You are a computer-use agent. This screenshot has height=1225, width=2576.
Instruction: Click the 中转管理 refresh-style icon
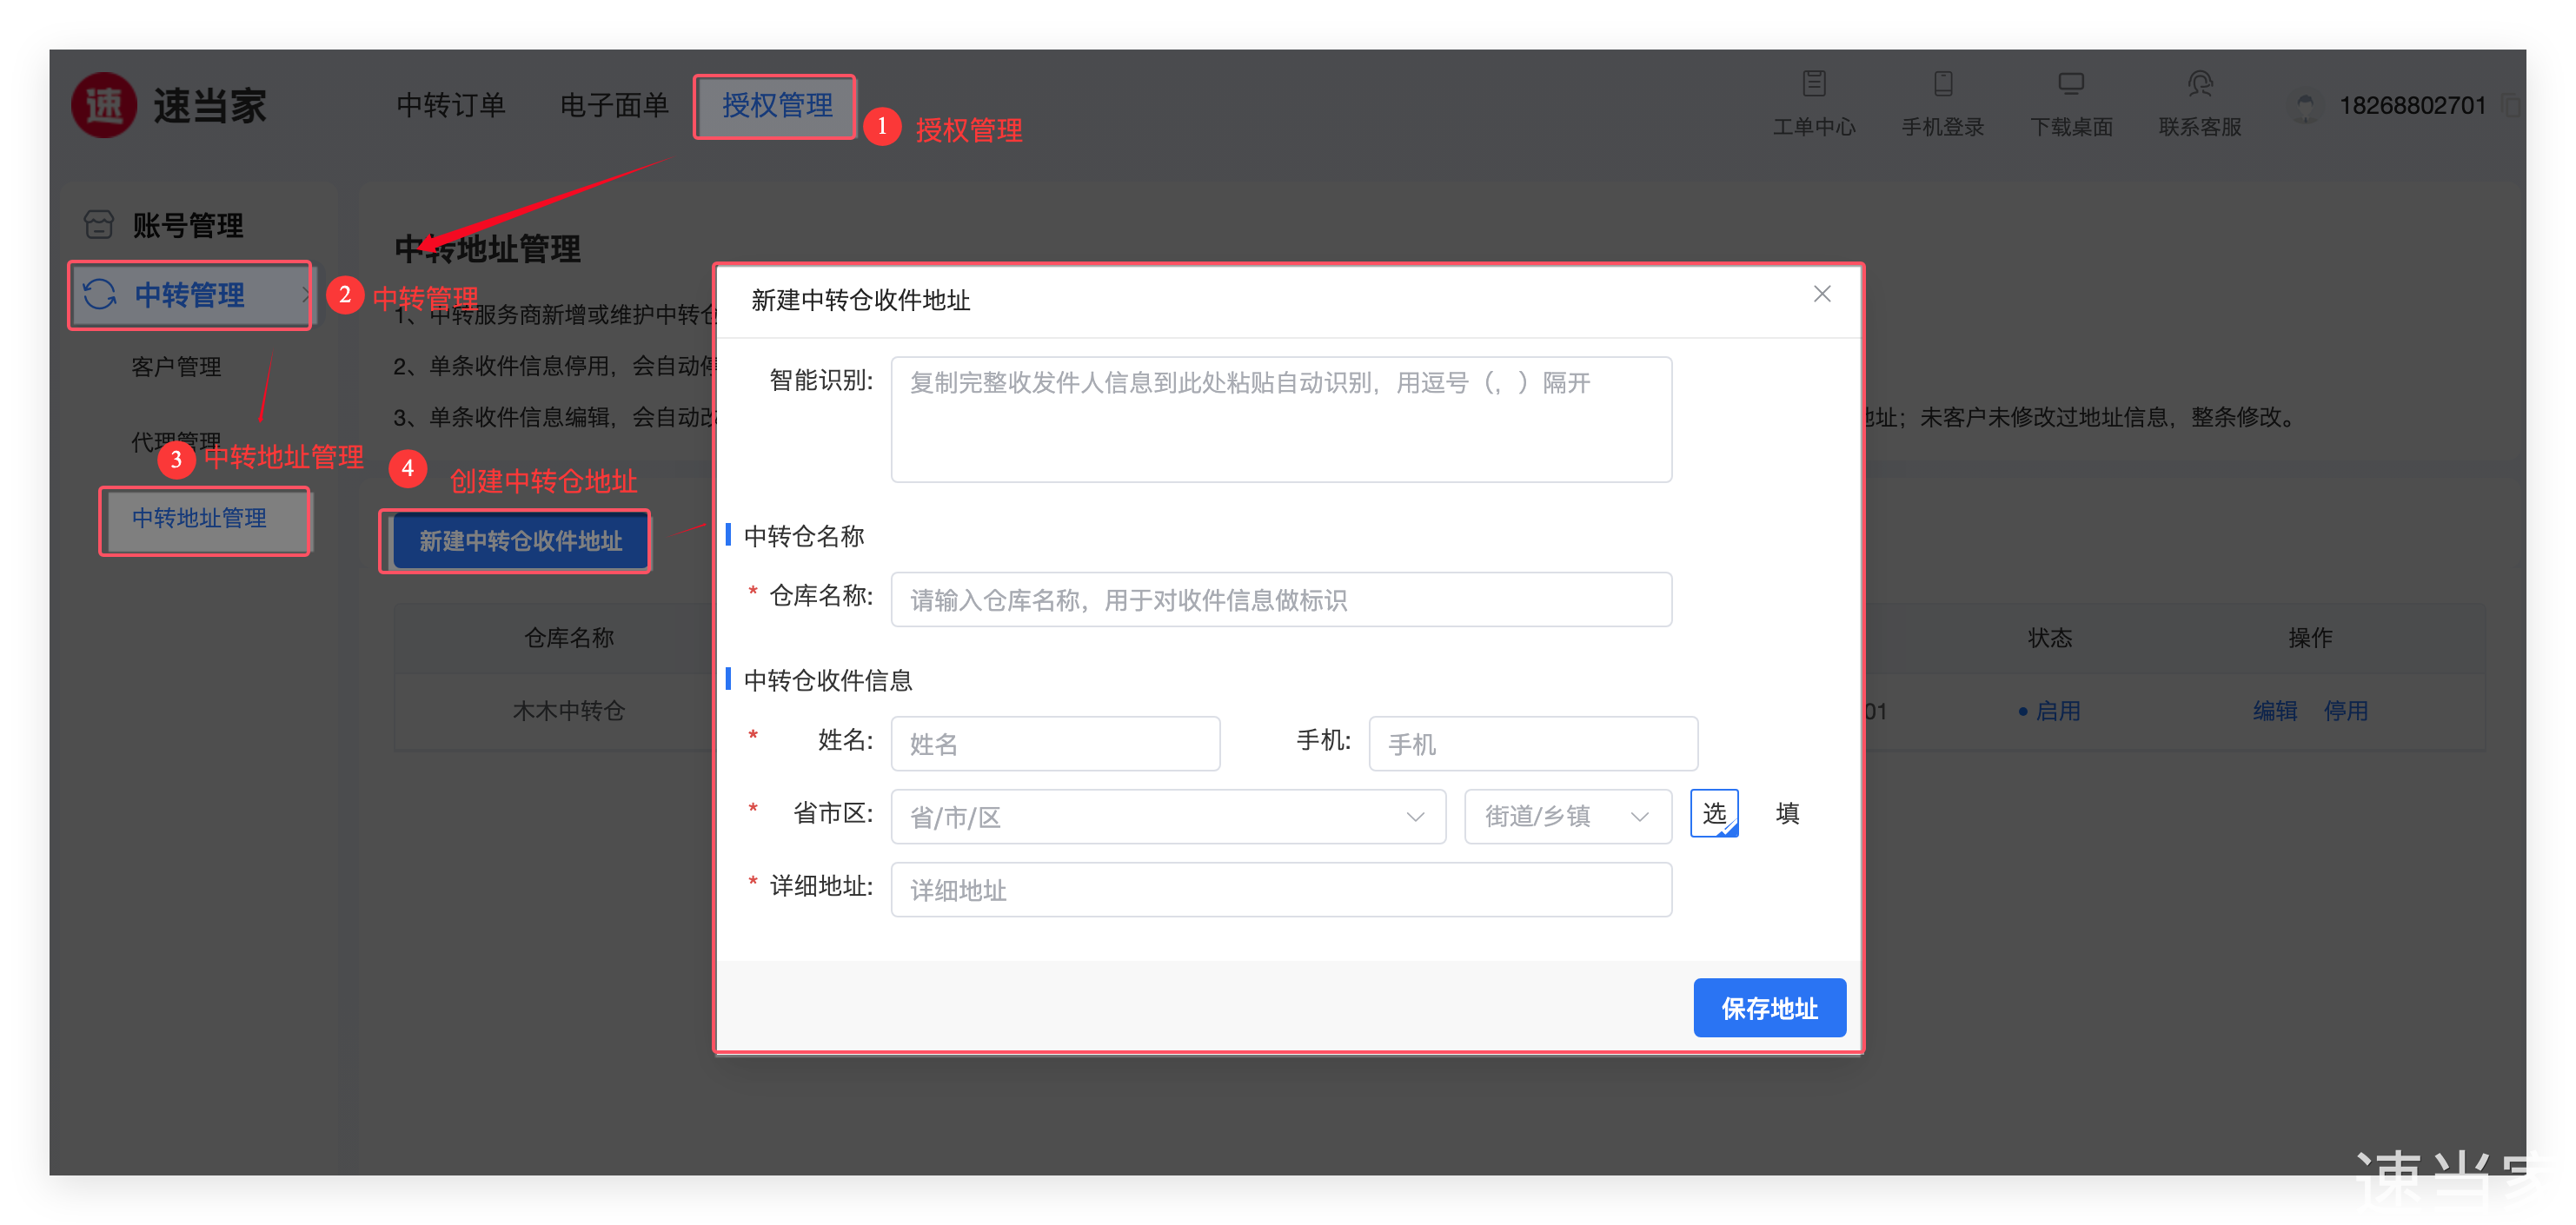click(x=100, y=294)
